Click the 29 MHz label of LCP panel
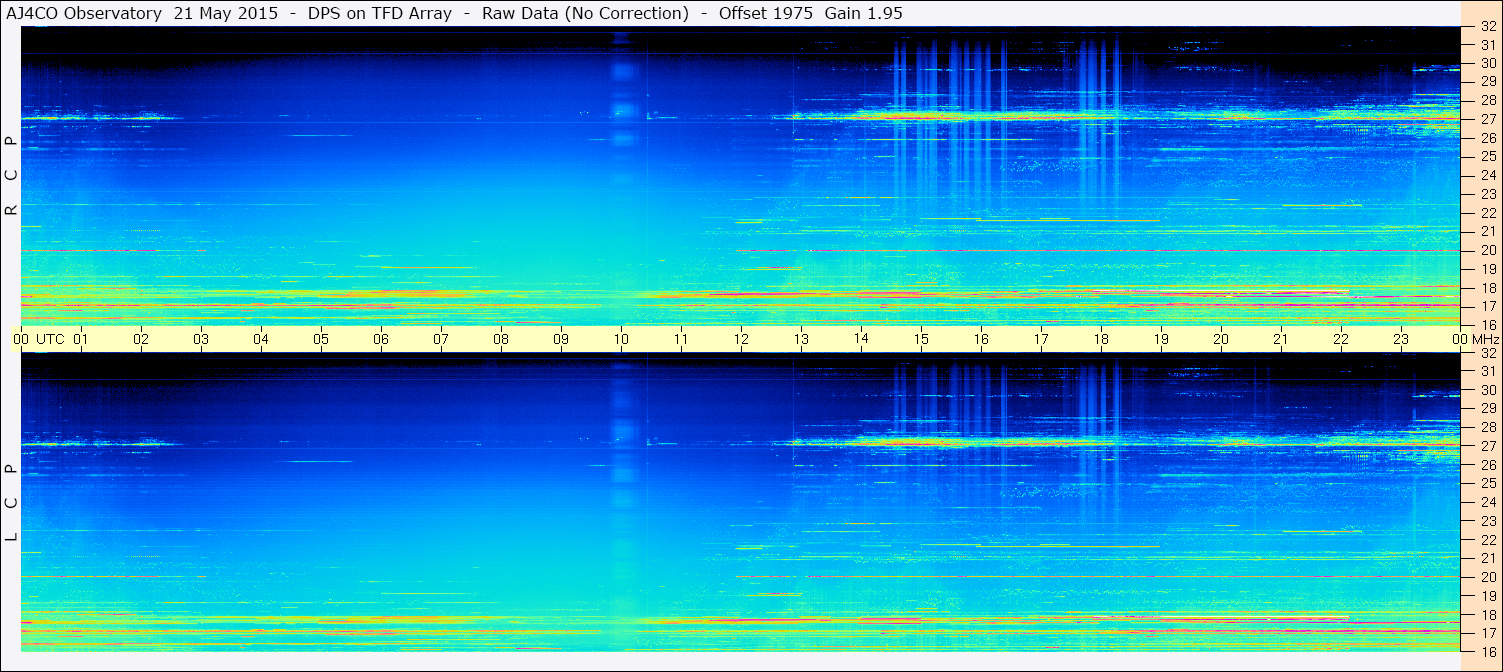This screenshot has height=672, width=1503. pos(1488,409)
